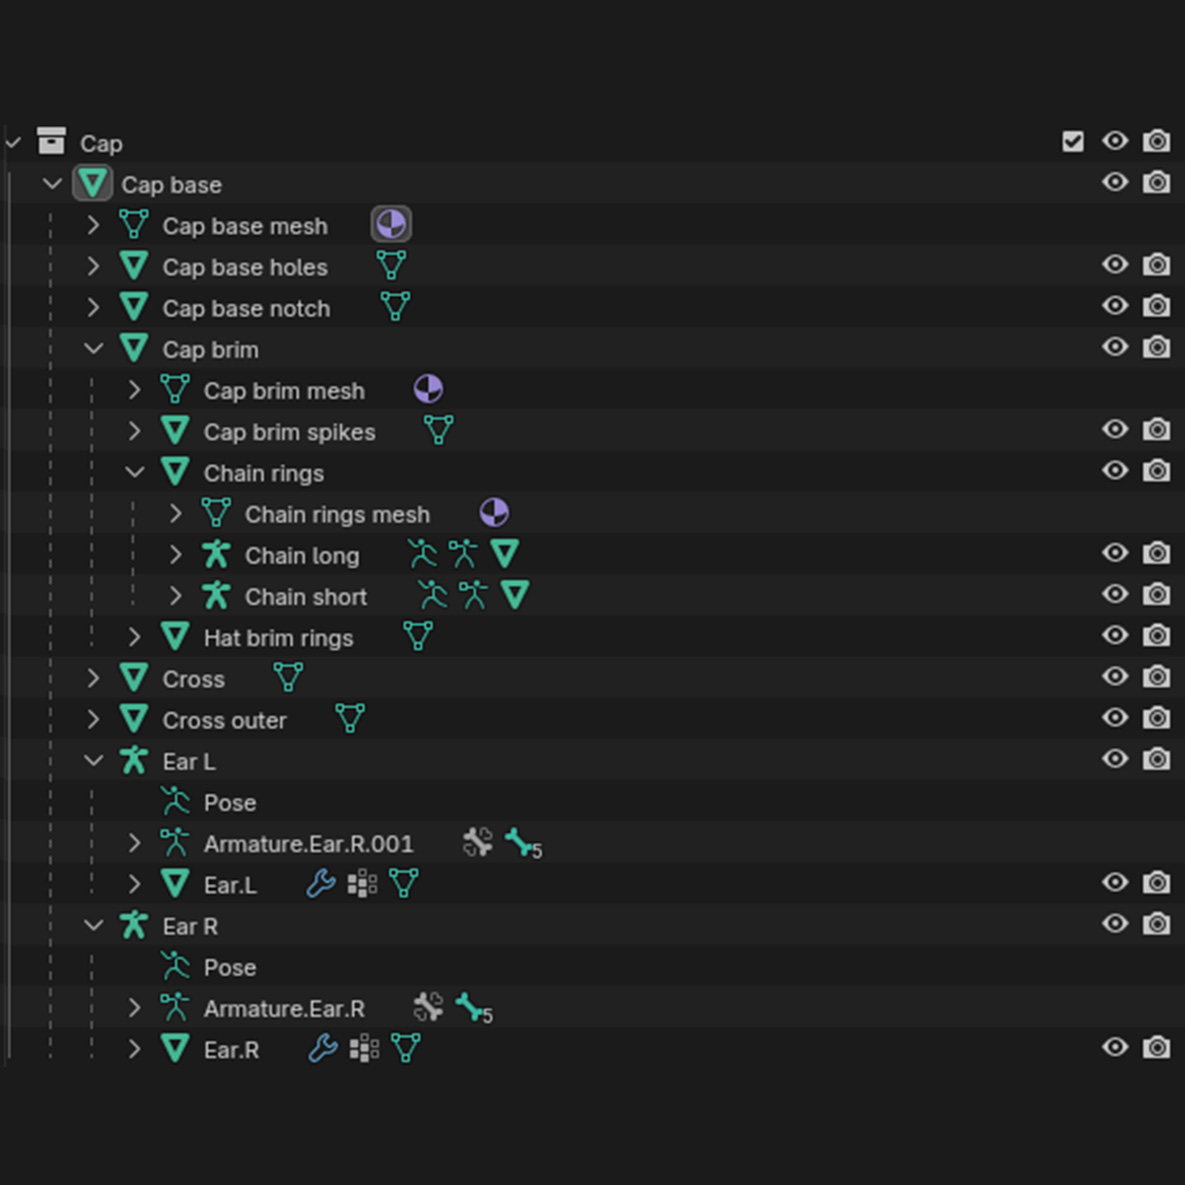Click the Cap base notch name
1185x1185 pixels.
pos(246,308)
